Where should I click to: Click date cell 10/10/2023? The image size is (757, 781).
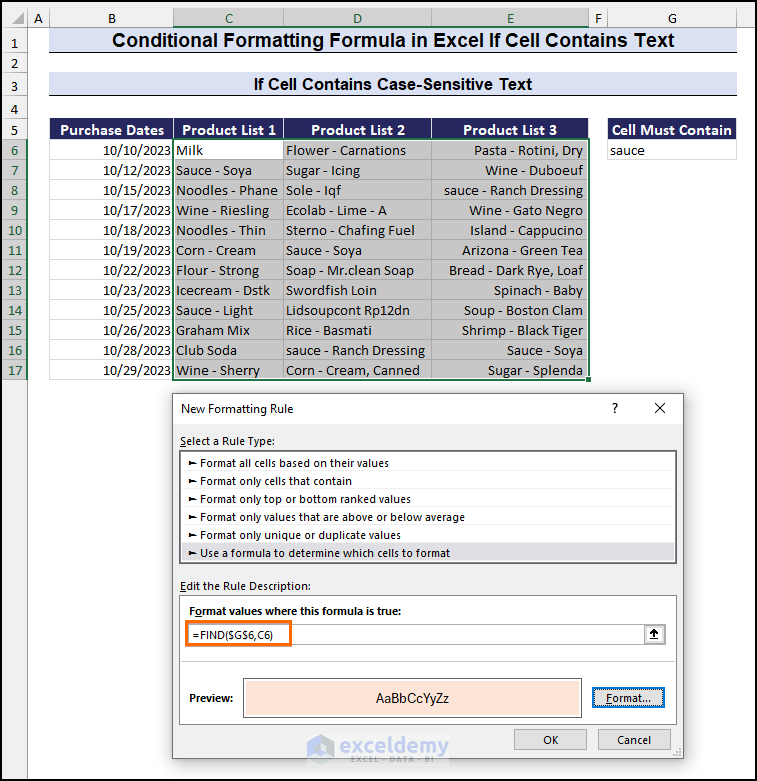[x=112, y=150]
